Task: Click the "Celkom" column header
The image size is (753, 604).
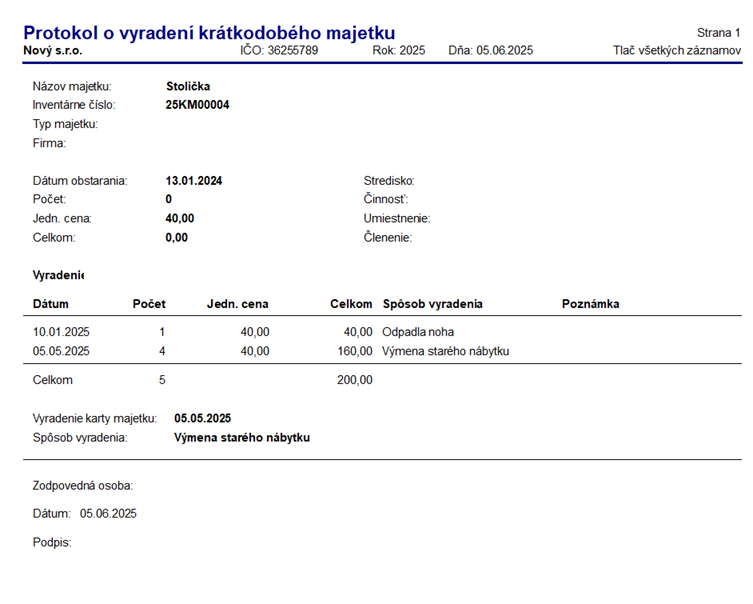Action: click(x=351, y=304)
